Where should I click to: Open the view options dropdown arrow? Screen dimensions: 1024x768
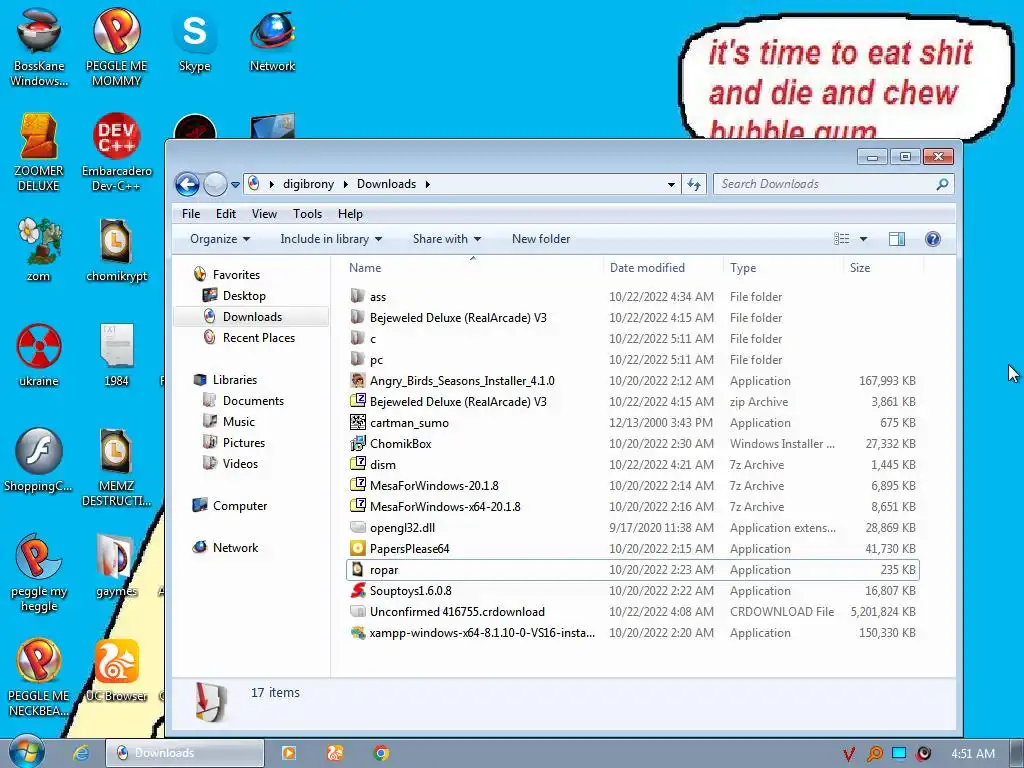pyautogui.click(x=863, y=239)
